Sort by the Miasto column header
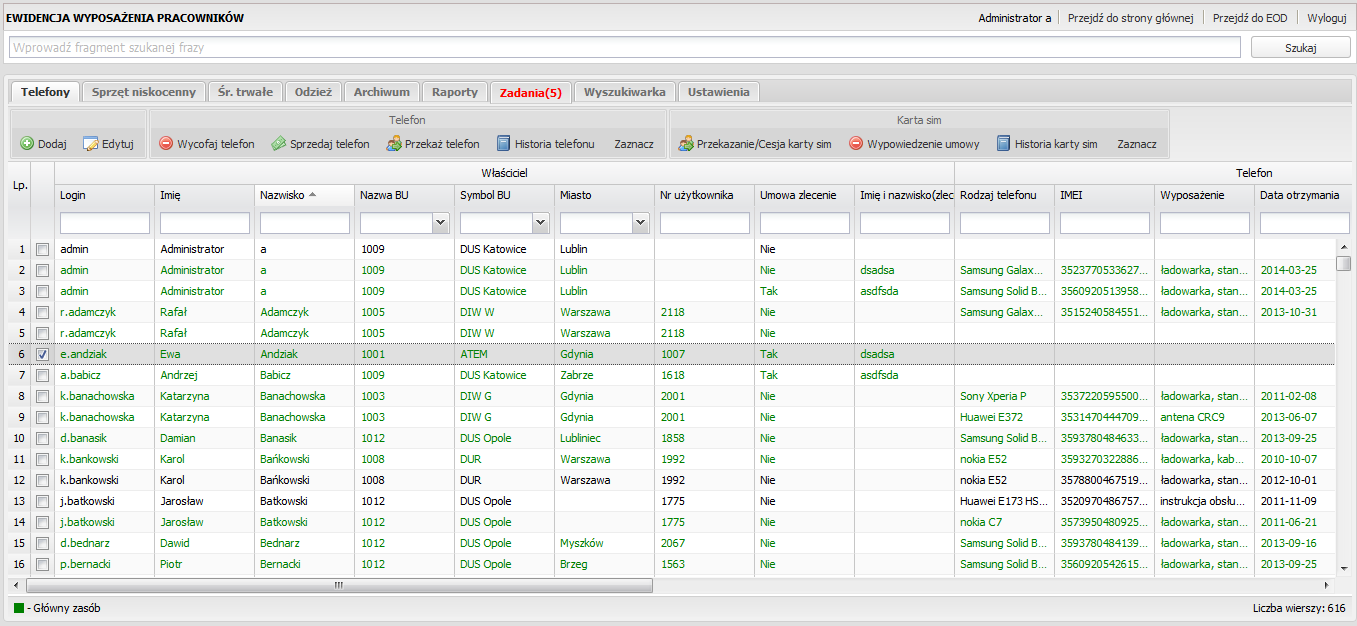 coord(605,195)
